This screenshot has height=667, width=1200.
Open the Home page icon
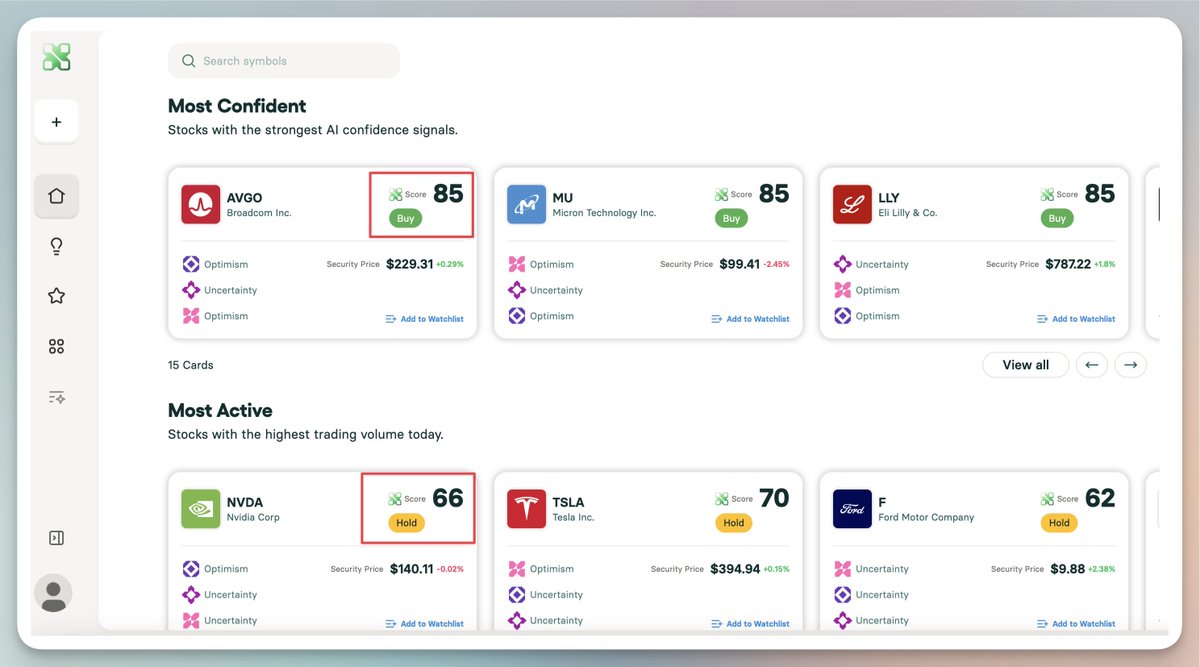(x=56, y=196)
